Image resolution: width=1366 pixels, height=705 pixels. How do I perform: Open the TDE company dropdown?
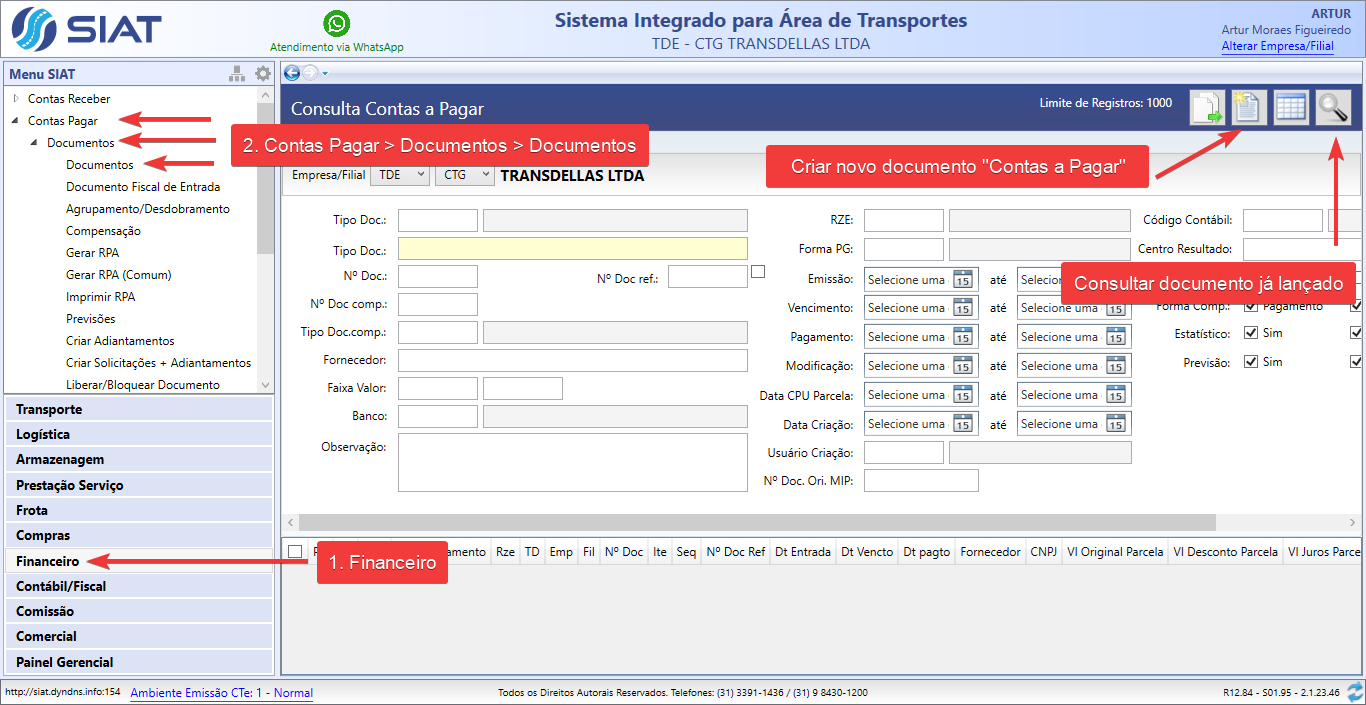pos(399,175)
